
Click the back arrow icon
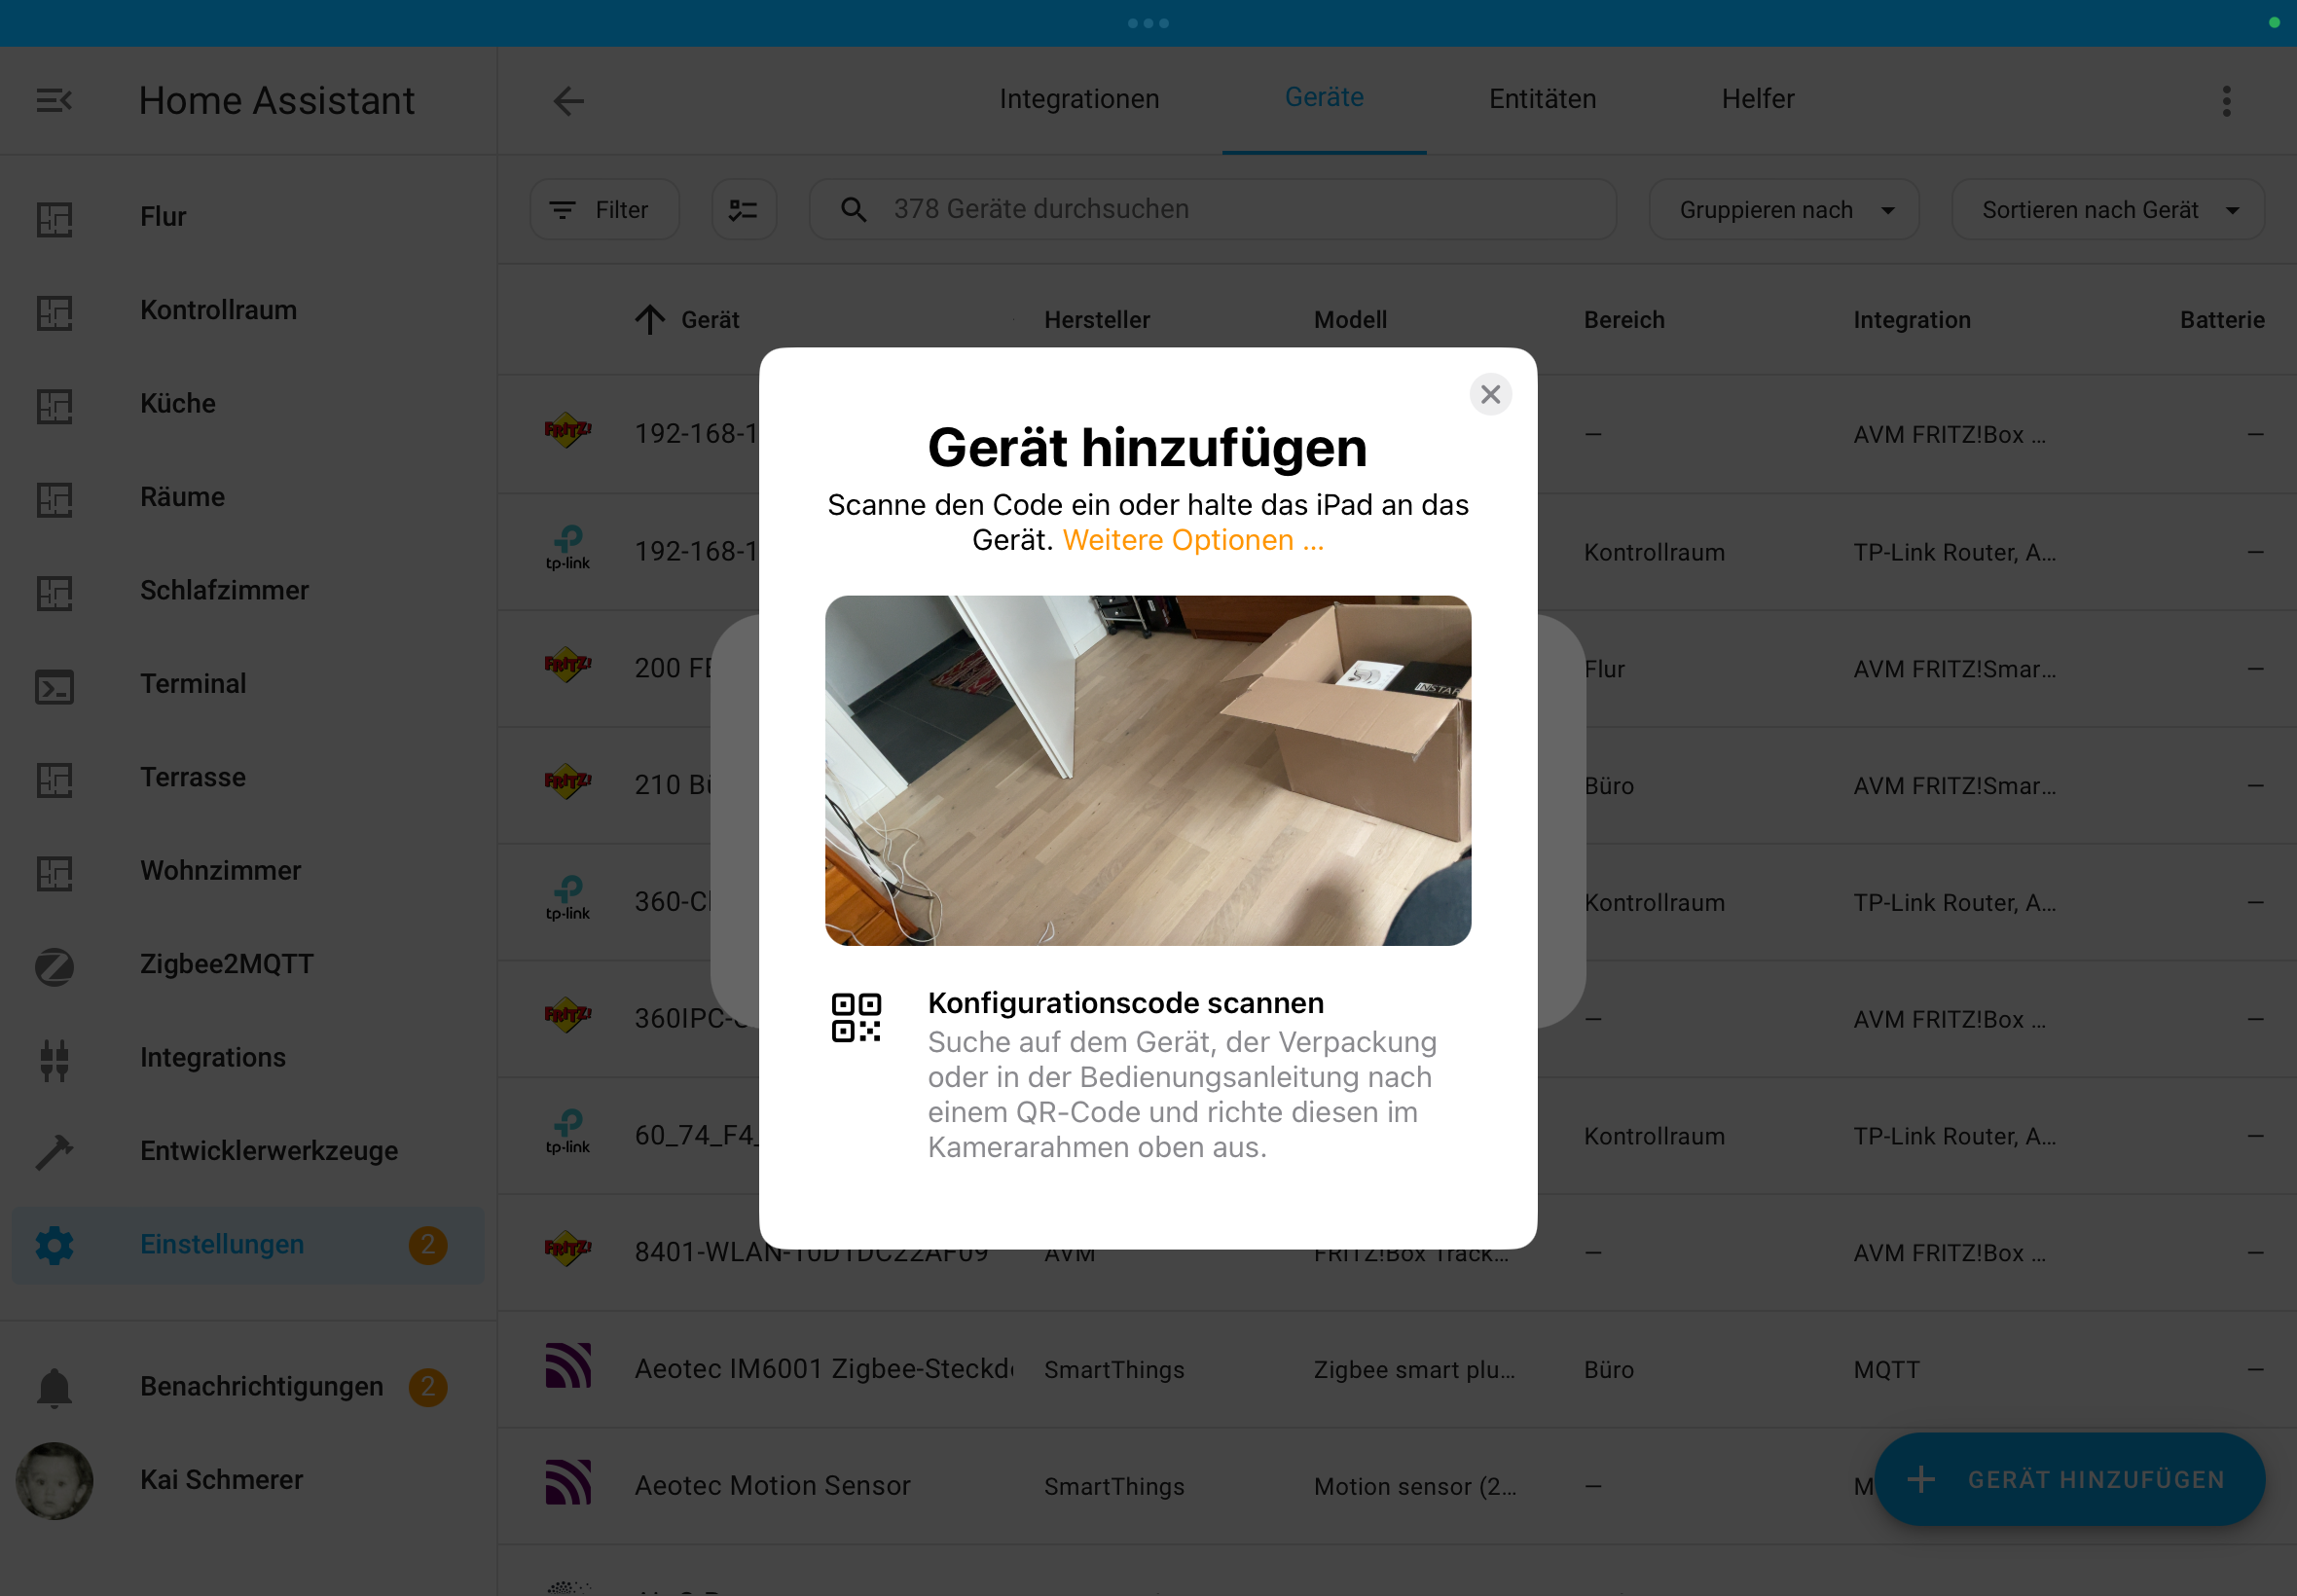coord(568,100)
